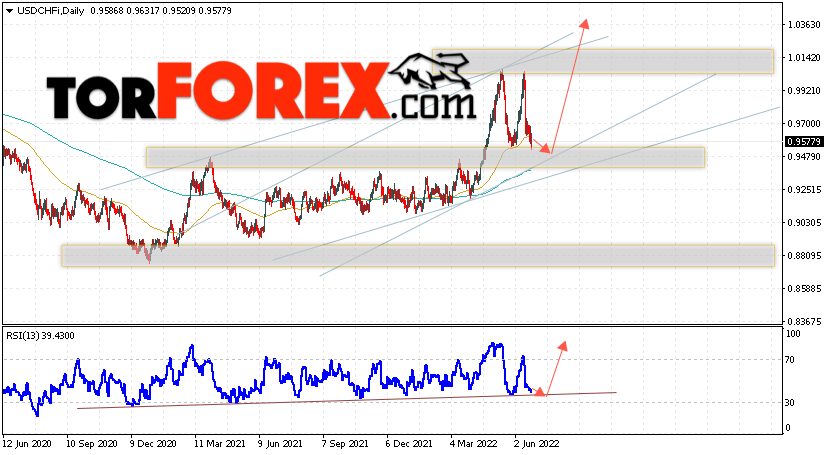Viewport: 828px width, 455px height.
Task: Click the 12 Jun 2020 date label
Action: [x=29, y=444]
